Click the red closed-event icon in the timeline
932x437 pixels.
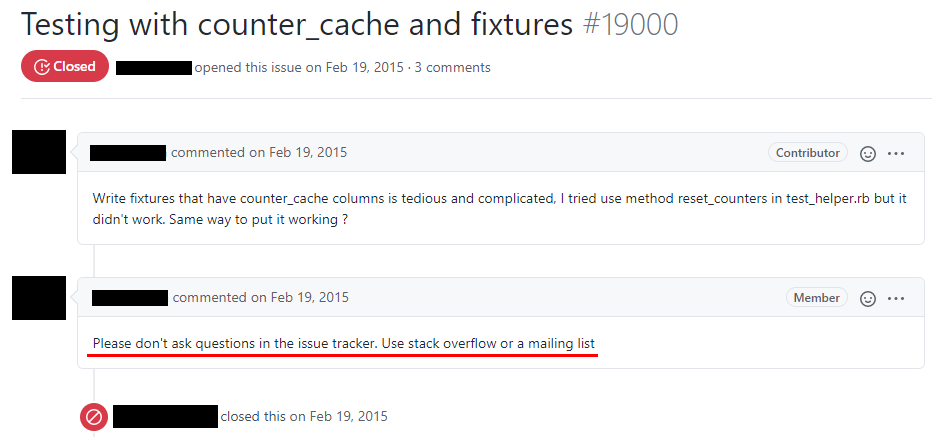tap(94, 416)
